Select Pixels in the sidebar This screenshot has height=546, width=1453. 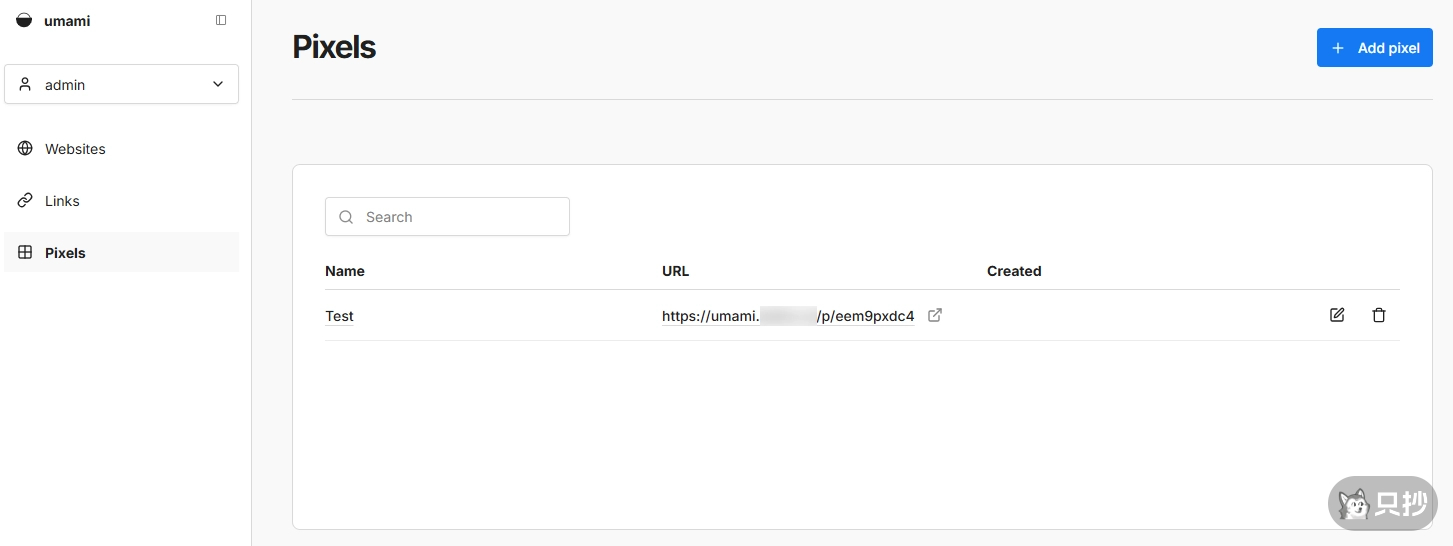click(x=65, y=253)
